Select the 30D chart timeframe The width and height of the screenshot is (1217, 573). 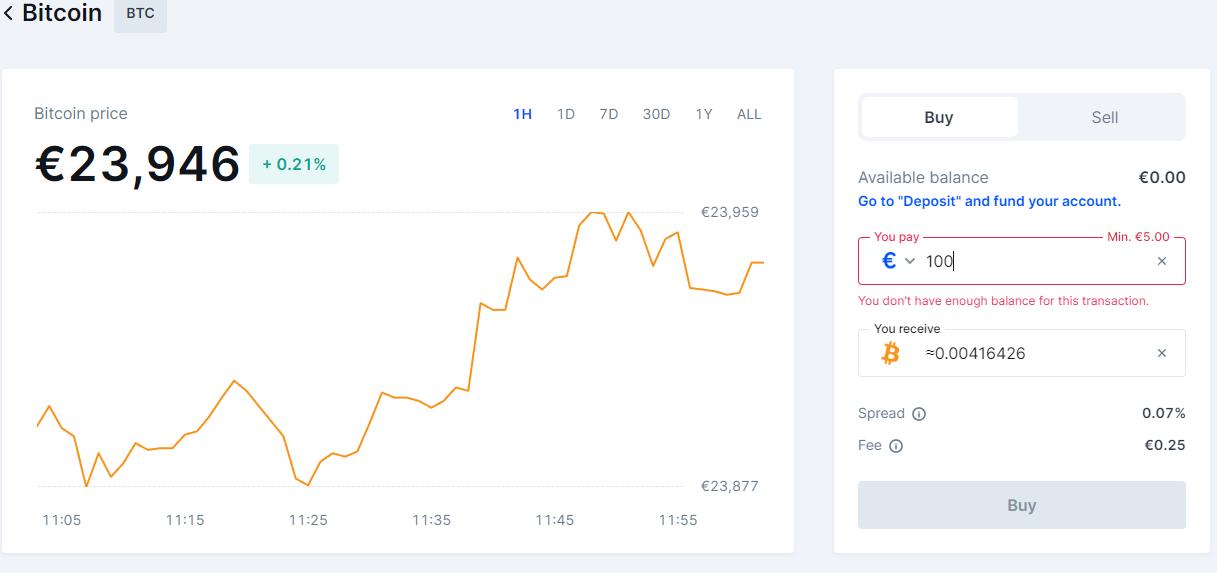pyautogui.click(x=656, y=114)
